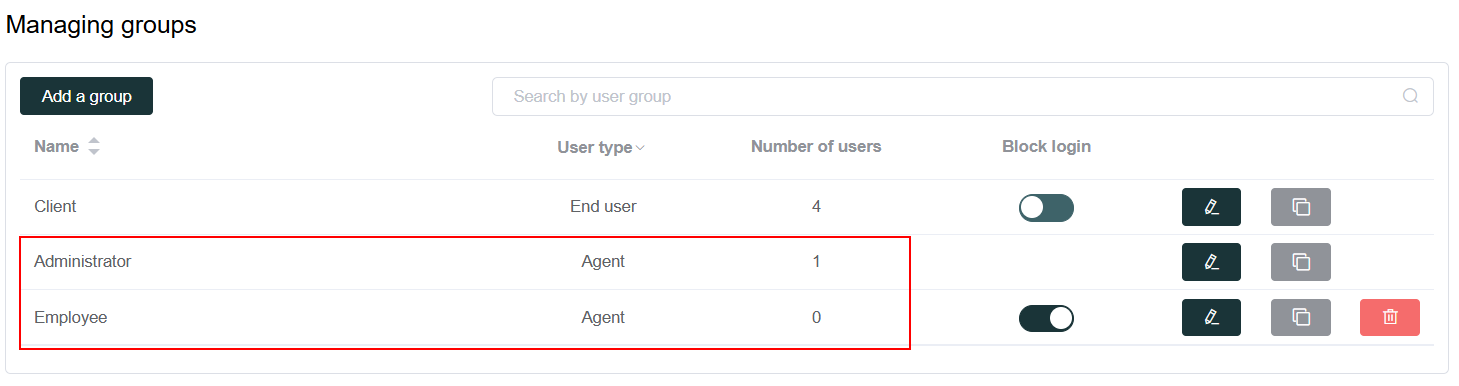Viewport: 1459px width, 386px height.
Task: Edit the Employee group with pencil icon
Action: coord(1211,317)
